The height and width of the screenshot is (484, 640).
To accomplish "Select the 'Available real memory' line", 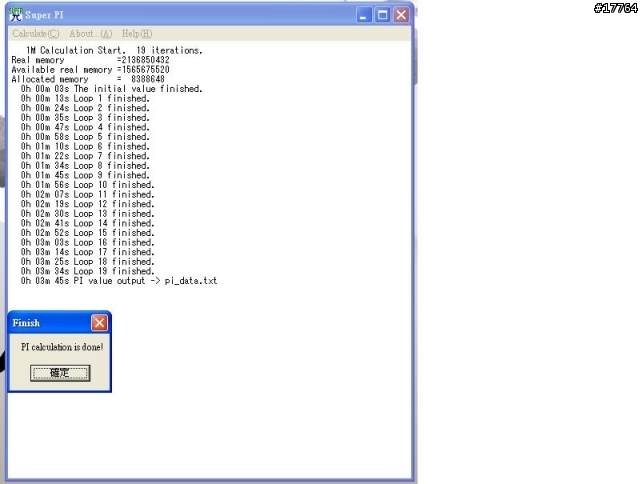I will 90,70.
